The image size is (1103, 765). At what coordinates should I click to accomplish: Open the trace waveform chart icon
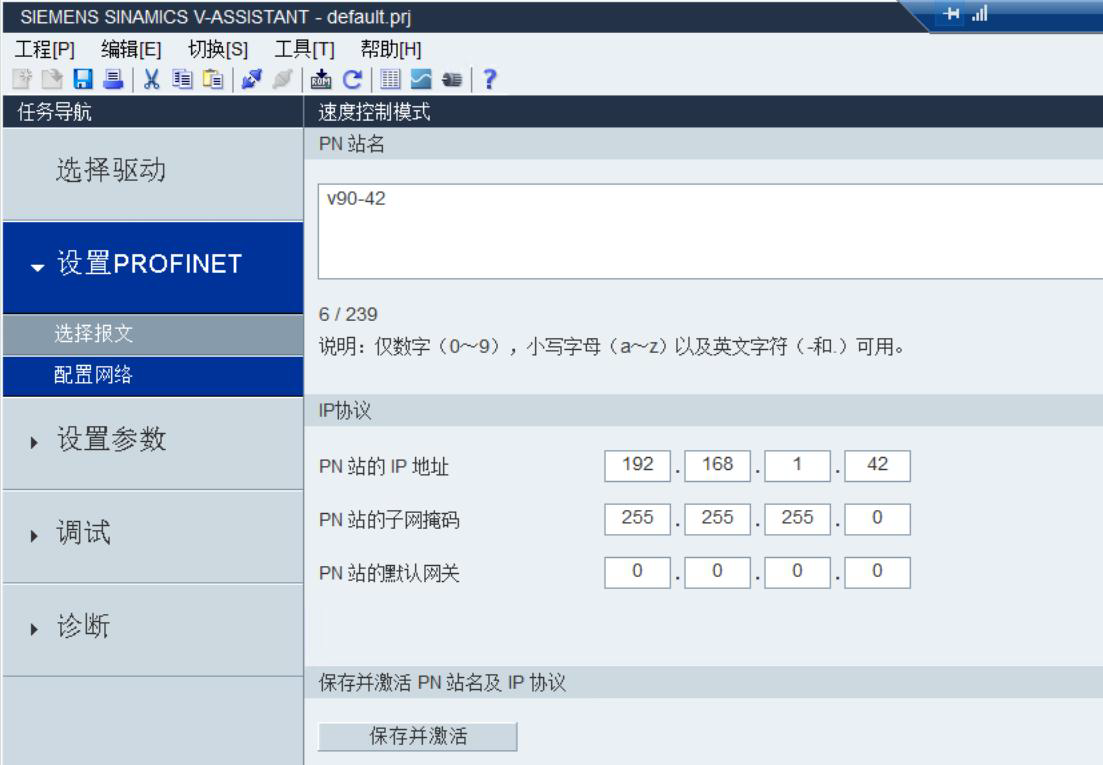421,79
